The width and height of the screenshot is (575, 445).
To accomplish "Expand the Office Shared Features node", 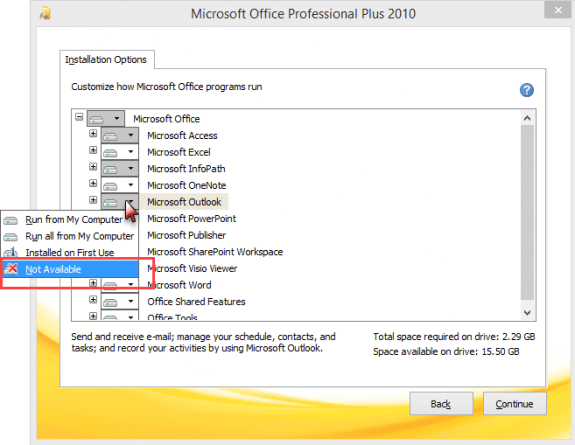I will point(93,299).
